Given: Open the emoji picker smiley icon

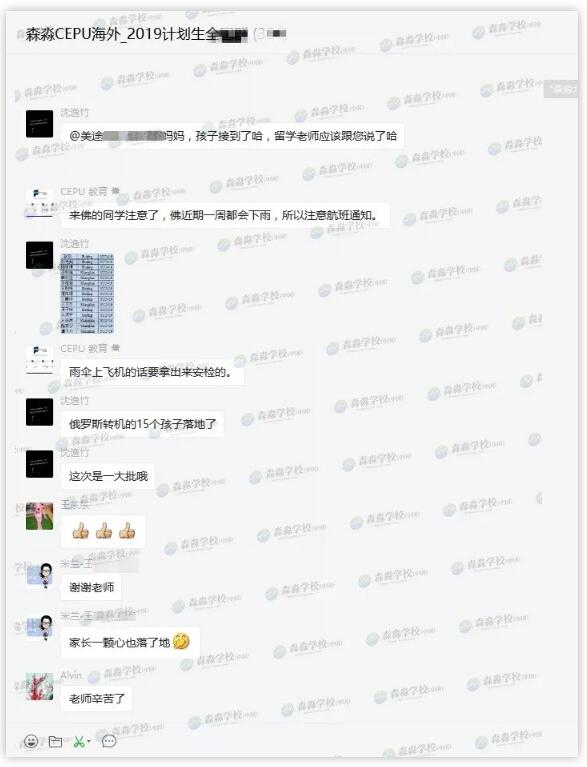Looking at the screenshot, I should 31,741.
